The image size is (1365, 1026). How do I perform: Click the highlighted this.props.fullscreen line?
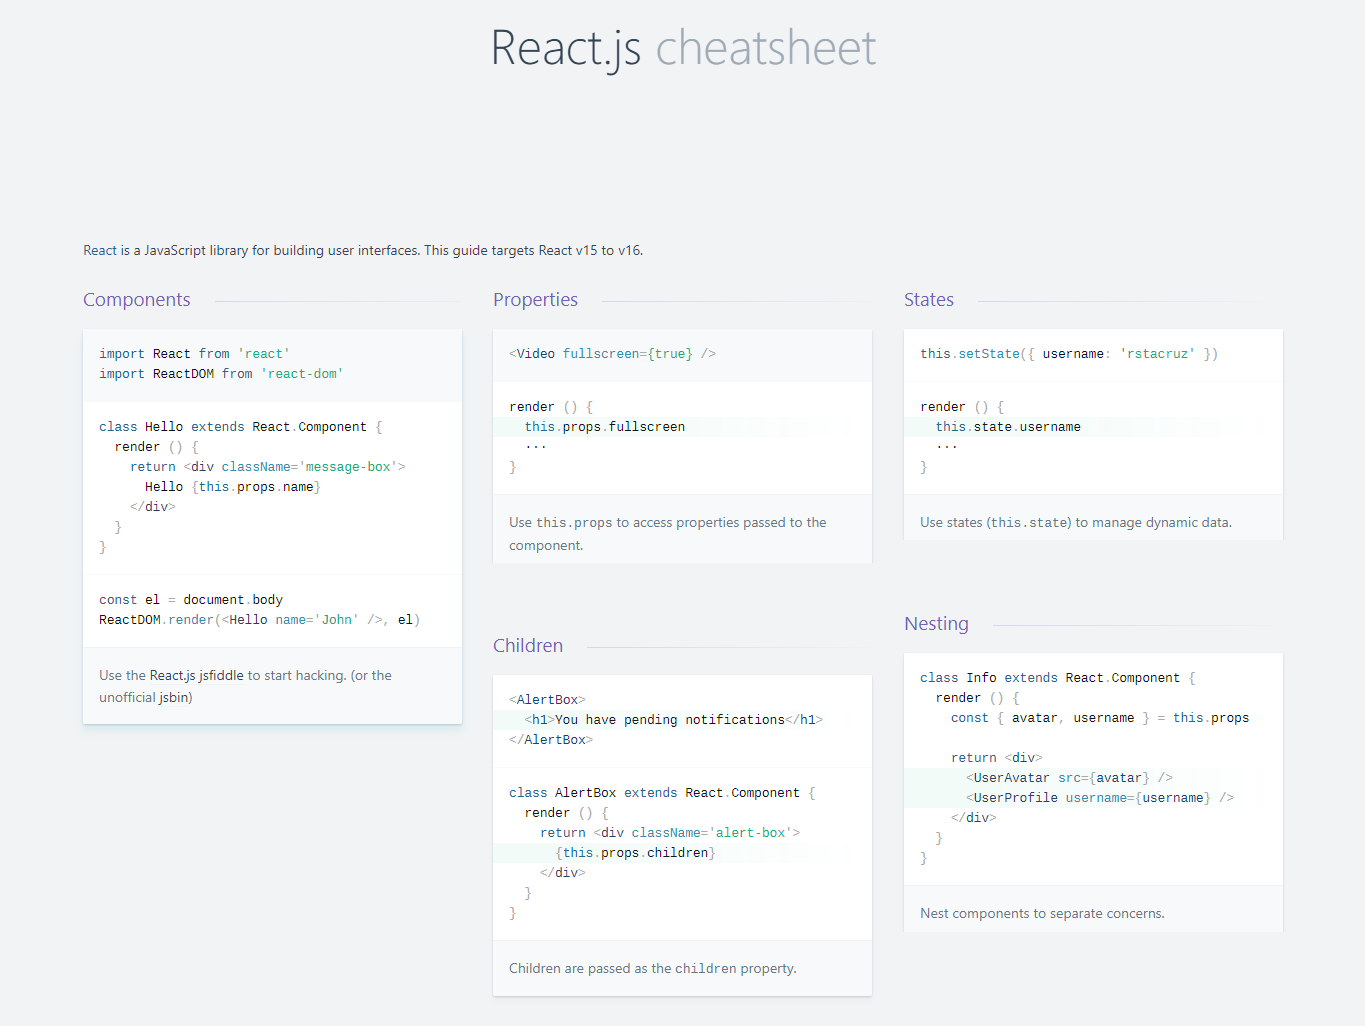[605, 427]
